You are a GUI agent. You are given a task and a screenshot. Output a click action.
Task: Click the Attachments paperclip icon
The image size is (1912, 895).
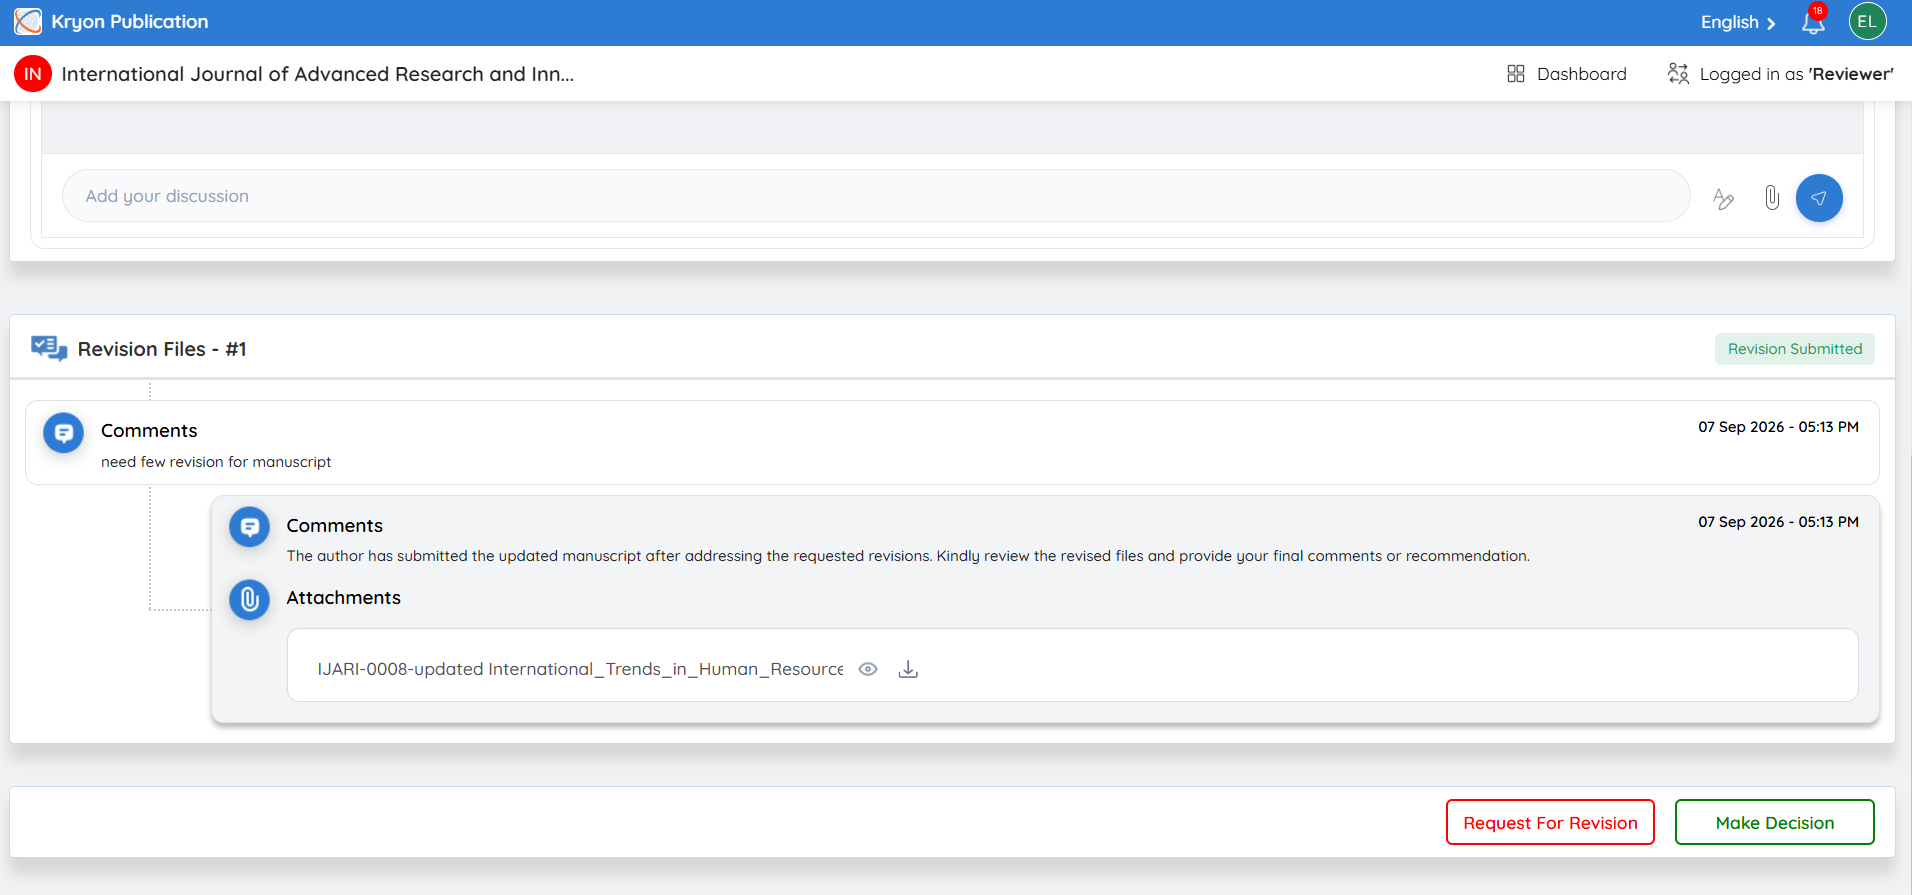pos(250,600)
